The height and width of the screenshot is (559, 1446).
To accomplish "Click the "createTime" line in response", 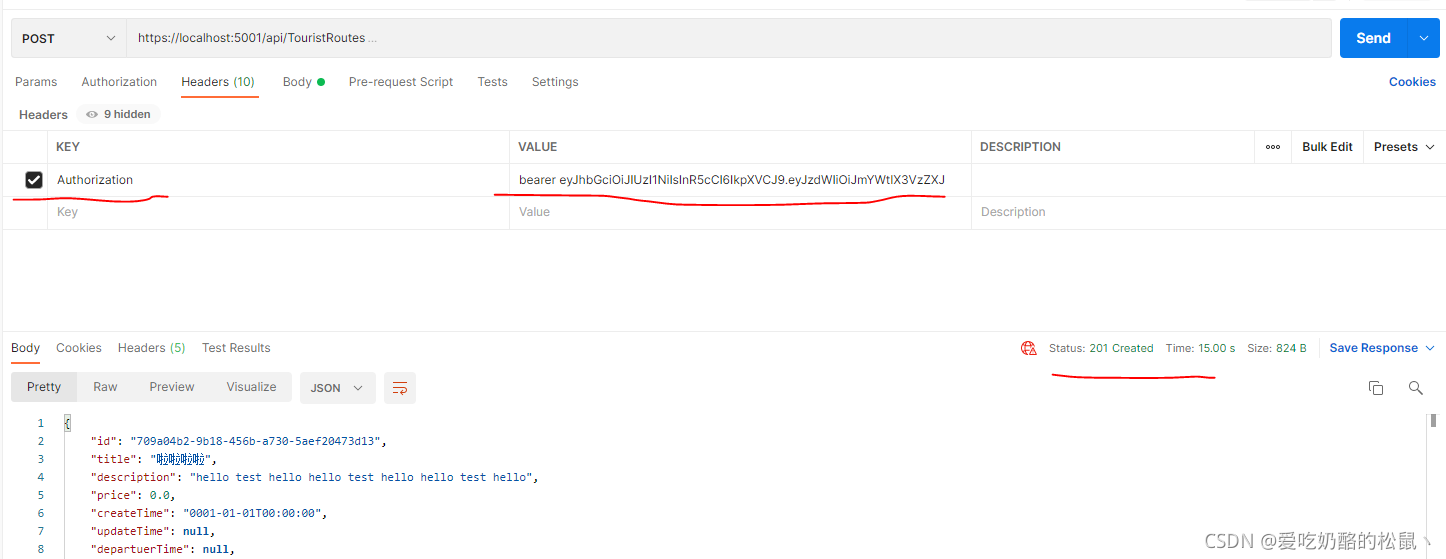I will [x=209, y=513].
